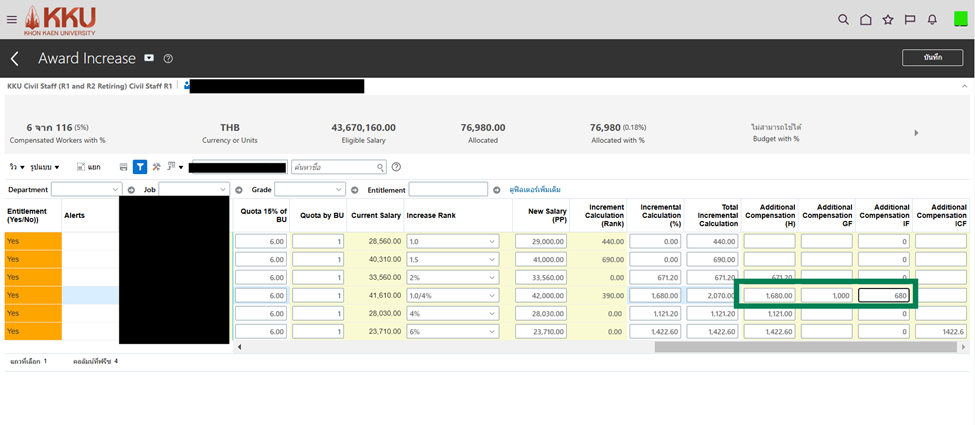Screen dimensions: 975x425
Task: Click the save button at top right
Action: (x=932, y=58)
